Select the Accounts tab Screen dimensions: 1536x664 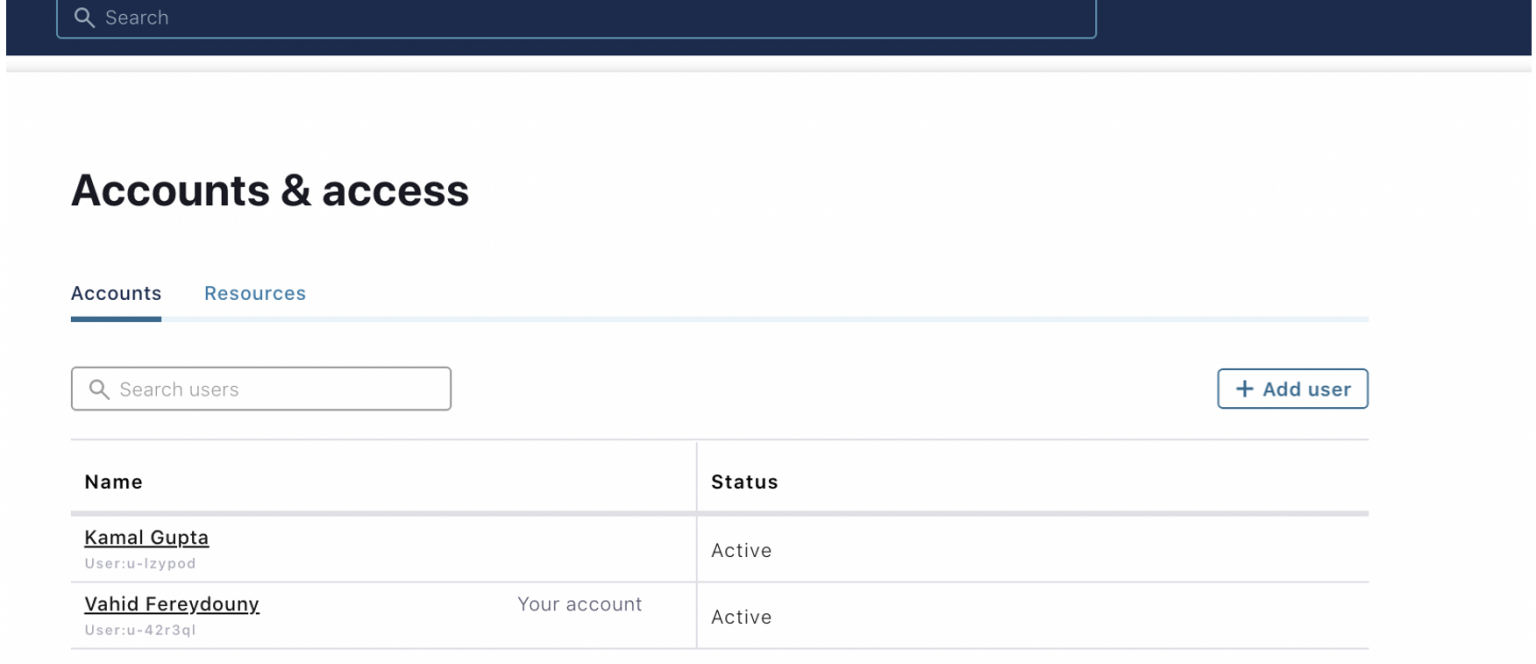click(116, 293)
